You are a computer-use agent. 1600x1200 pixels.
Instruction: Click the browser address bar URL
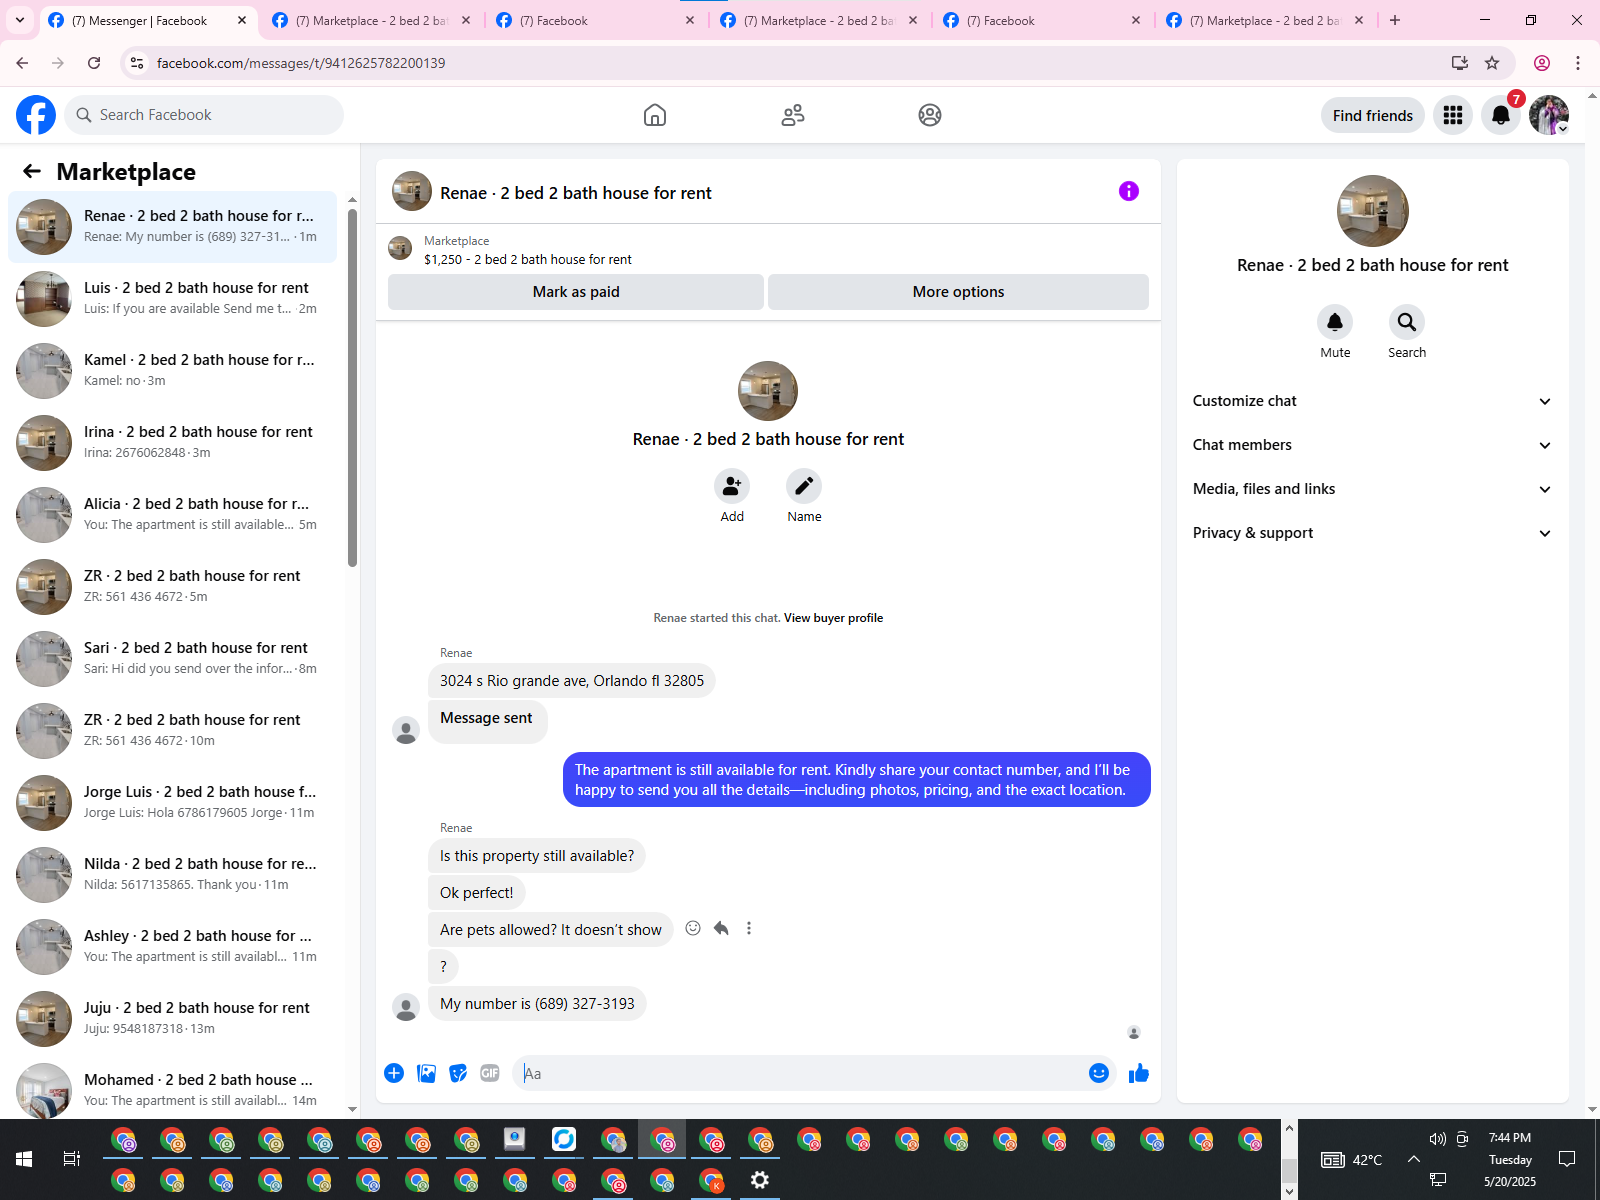click(301, 63)
